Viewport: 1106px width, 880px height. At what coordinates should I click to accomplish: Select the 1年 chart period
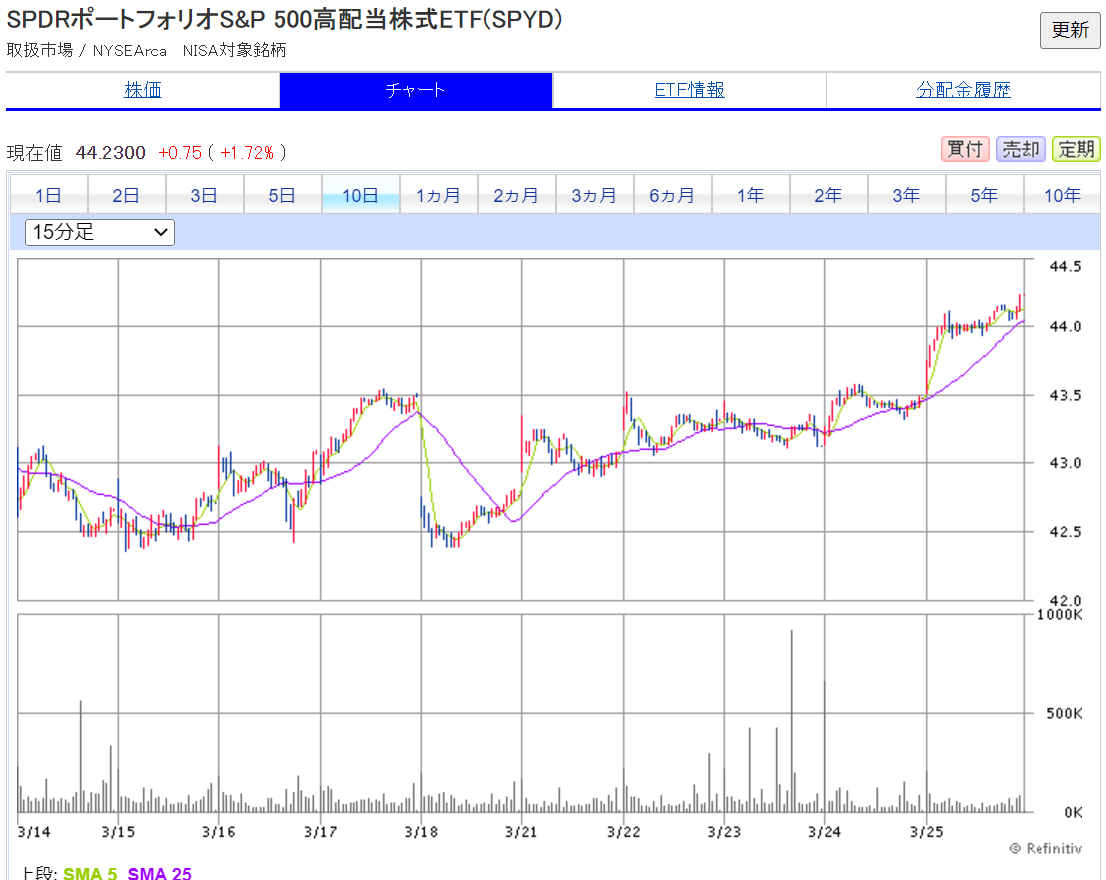tap(750, 195)
